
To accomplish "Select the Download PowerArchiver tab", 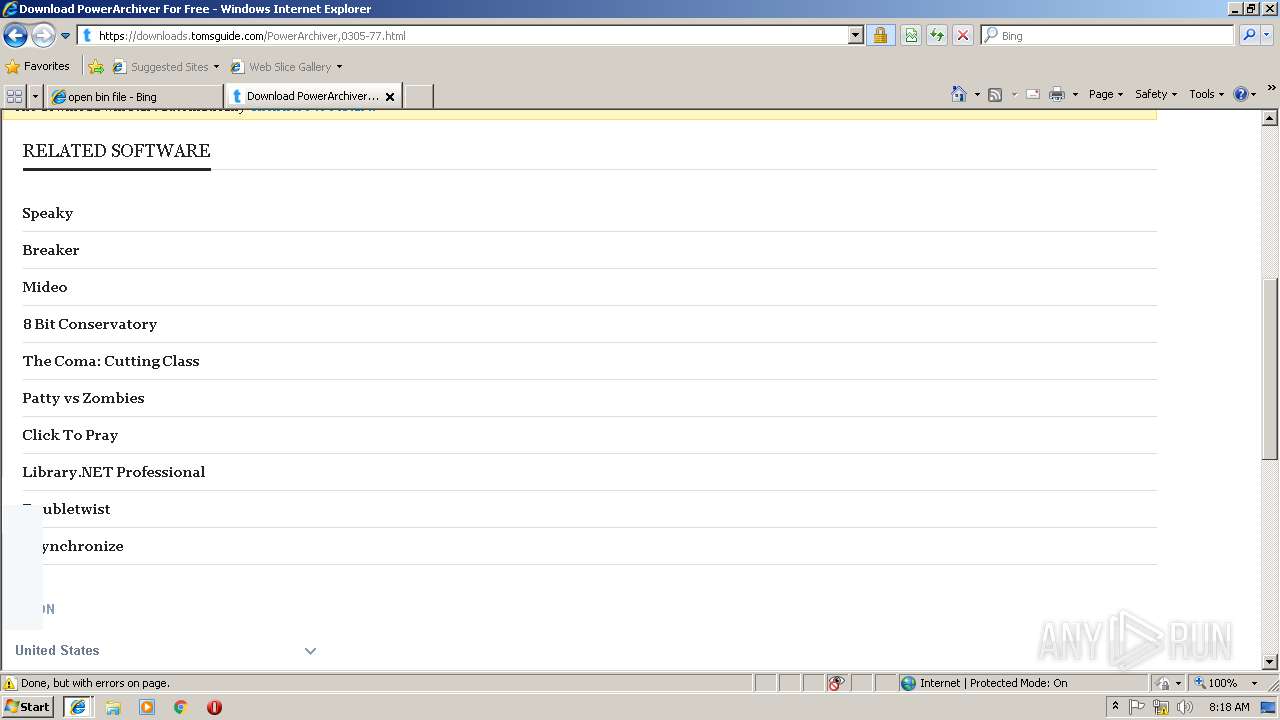I will point(304,96).
